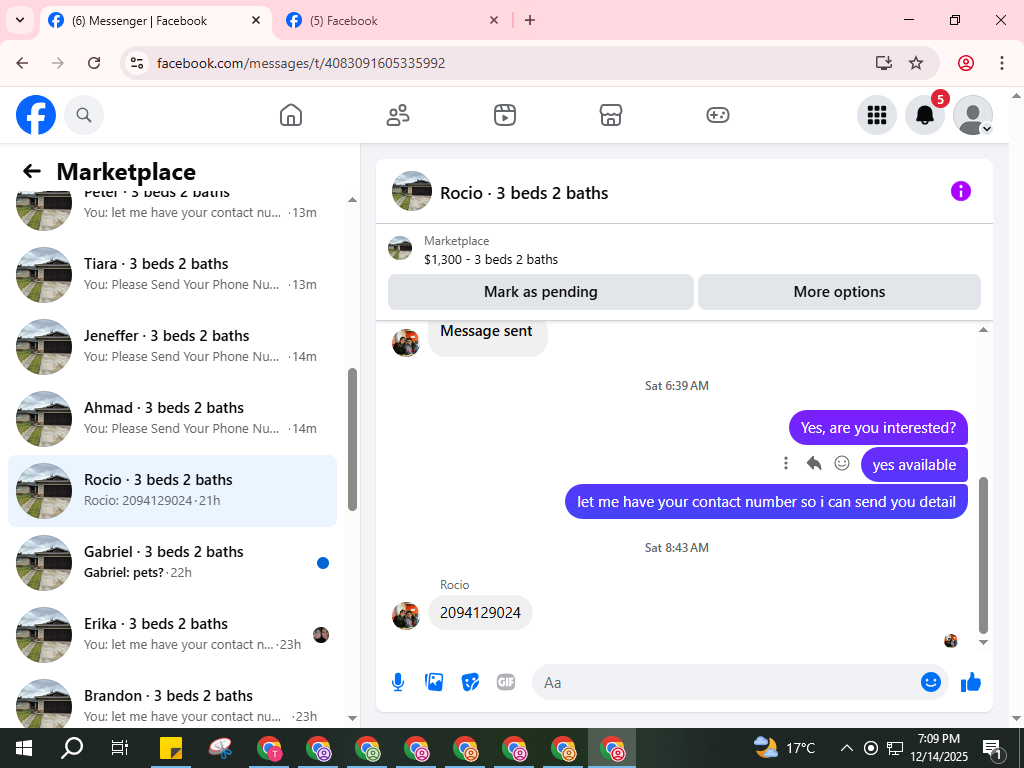Open Chrome three-dot menu
The height and width of the screenshot is (768, 1024).
[1002, 63]
